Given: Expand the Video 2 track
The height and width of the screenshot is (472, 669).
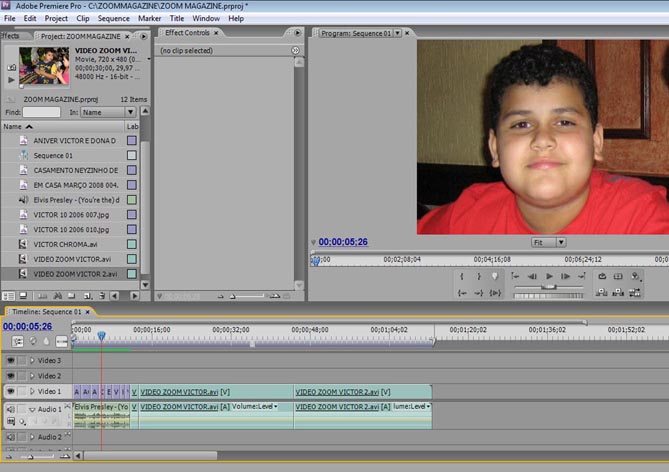Looking at the screenshot, I should pos(32,376).
